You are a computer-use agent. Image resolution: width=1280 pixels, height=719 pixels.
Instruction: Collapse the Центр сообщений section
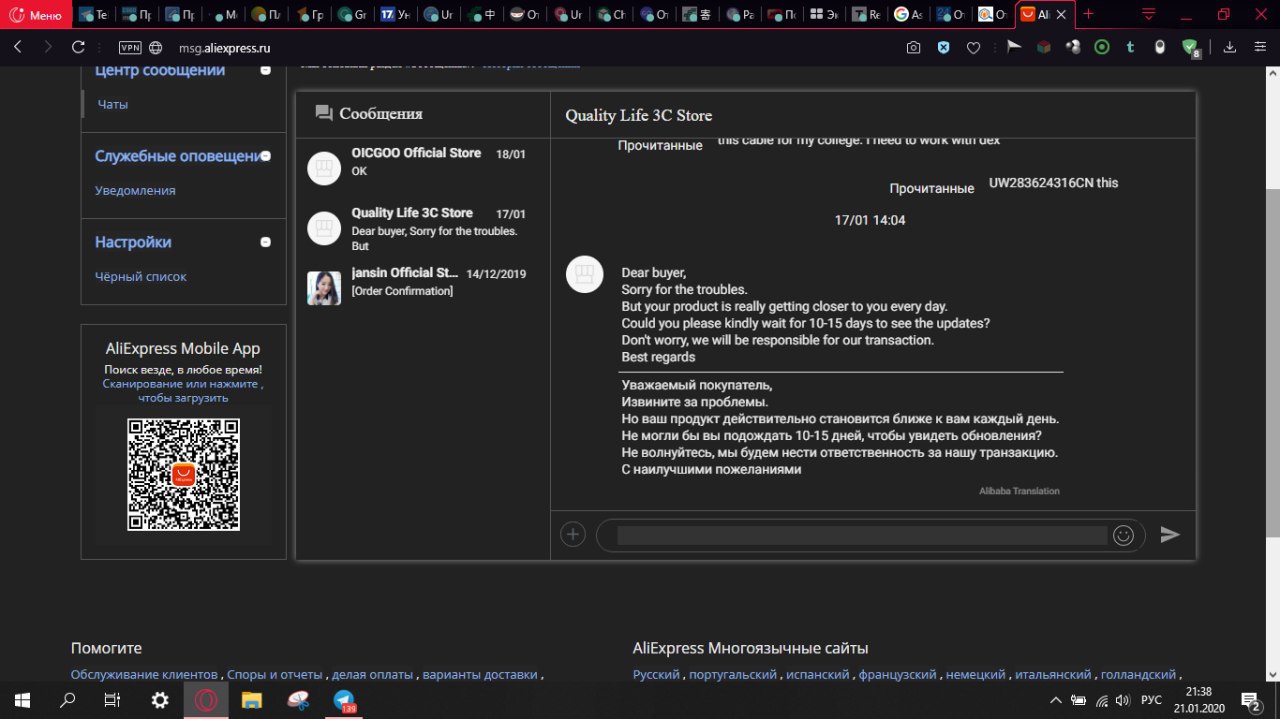click(x=265, y=70)
